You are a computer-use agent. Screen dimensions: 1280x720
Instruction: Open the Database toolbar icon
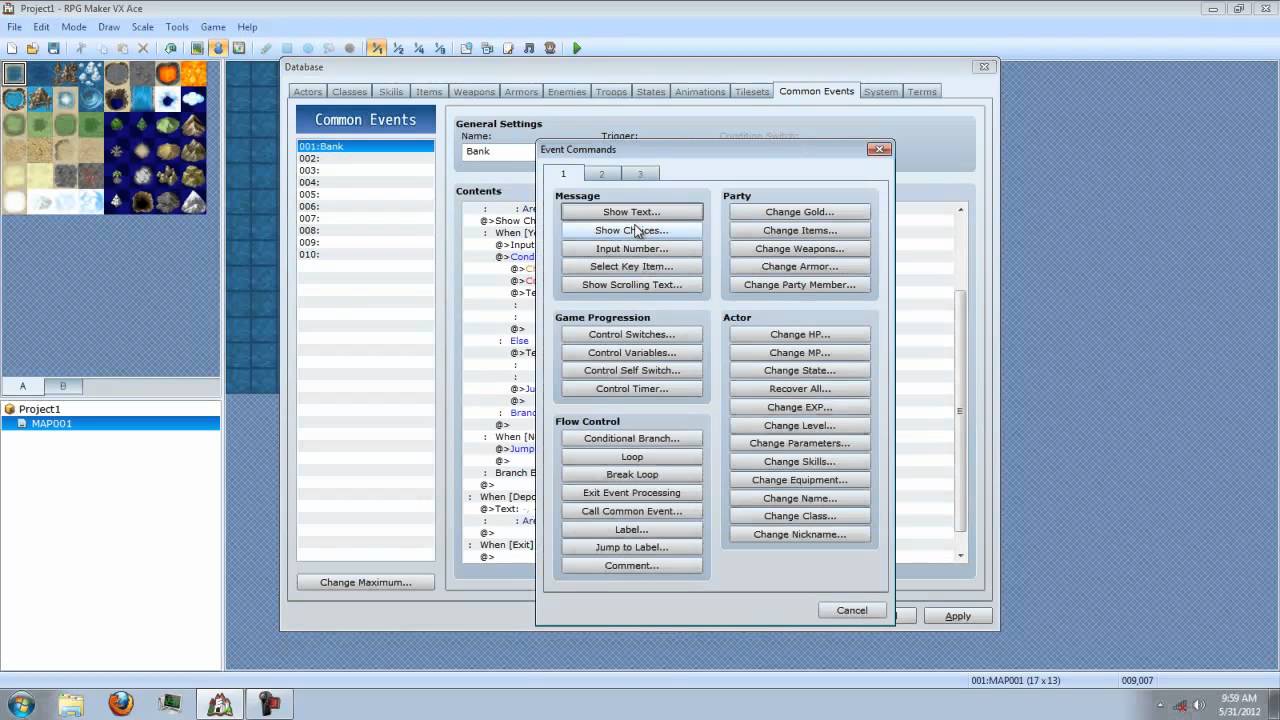467,48
